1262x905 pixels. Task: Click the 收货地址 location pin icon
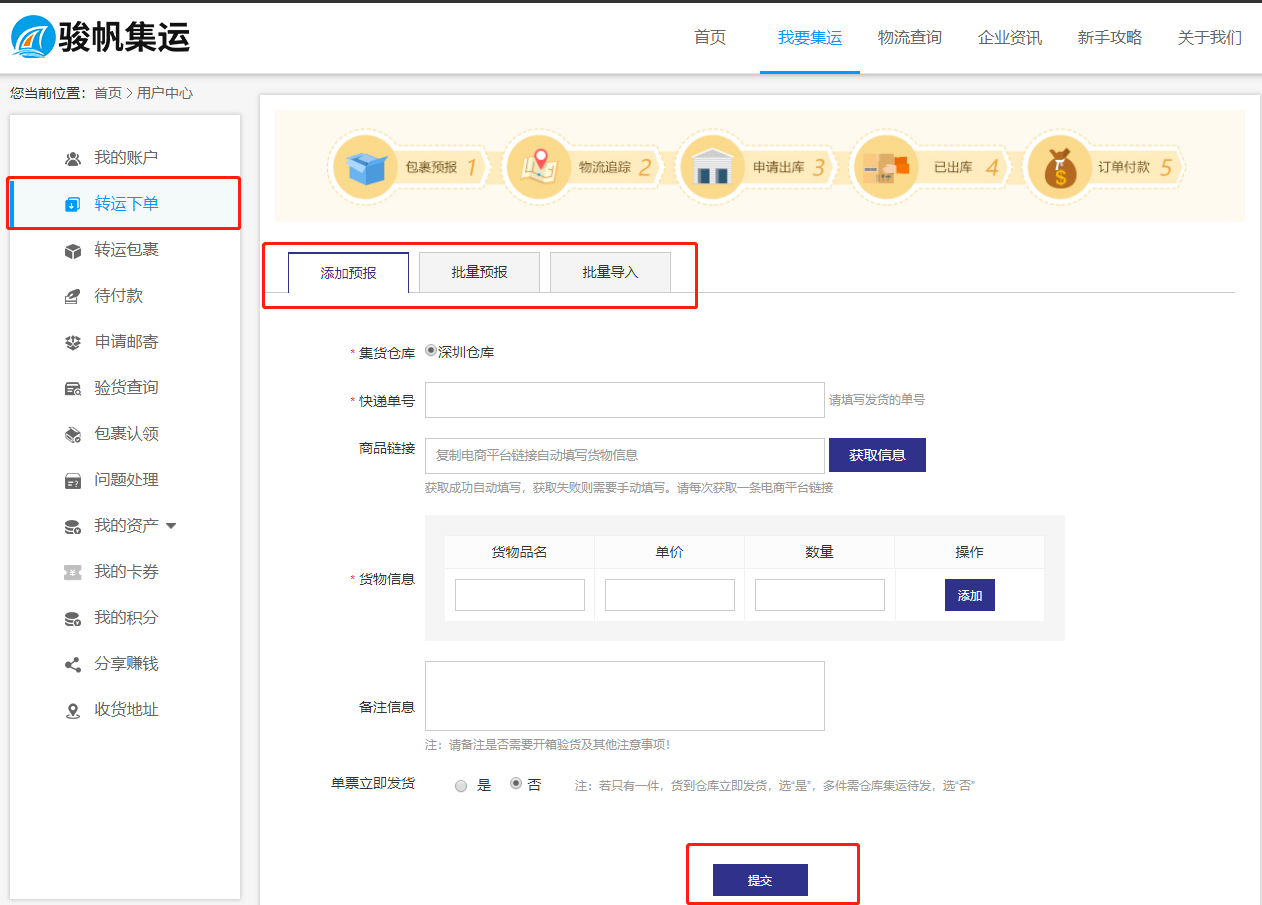(x=73, y=710)
